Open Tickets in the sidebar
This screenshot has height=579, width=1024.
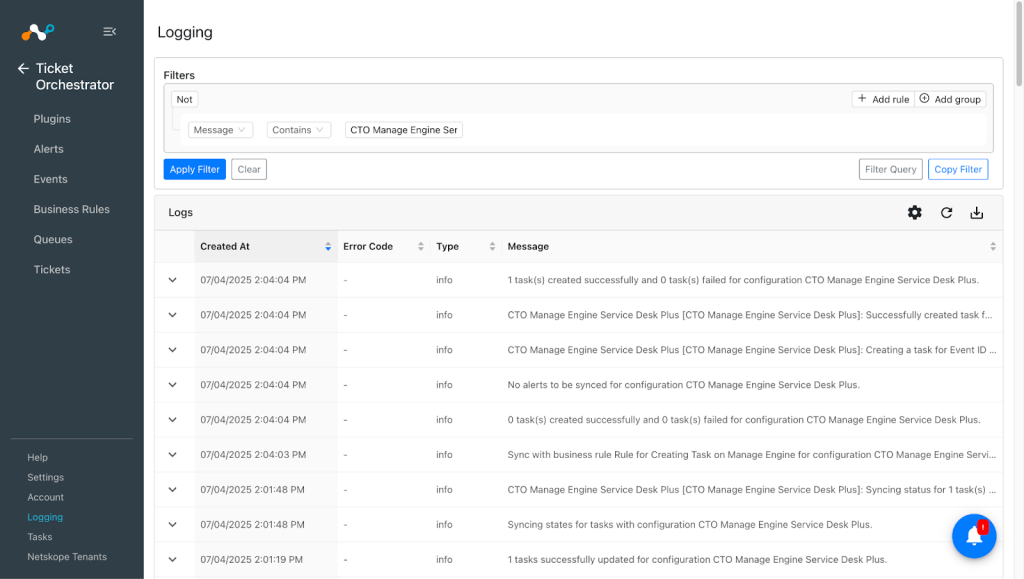point(52,270)
